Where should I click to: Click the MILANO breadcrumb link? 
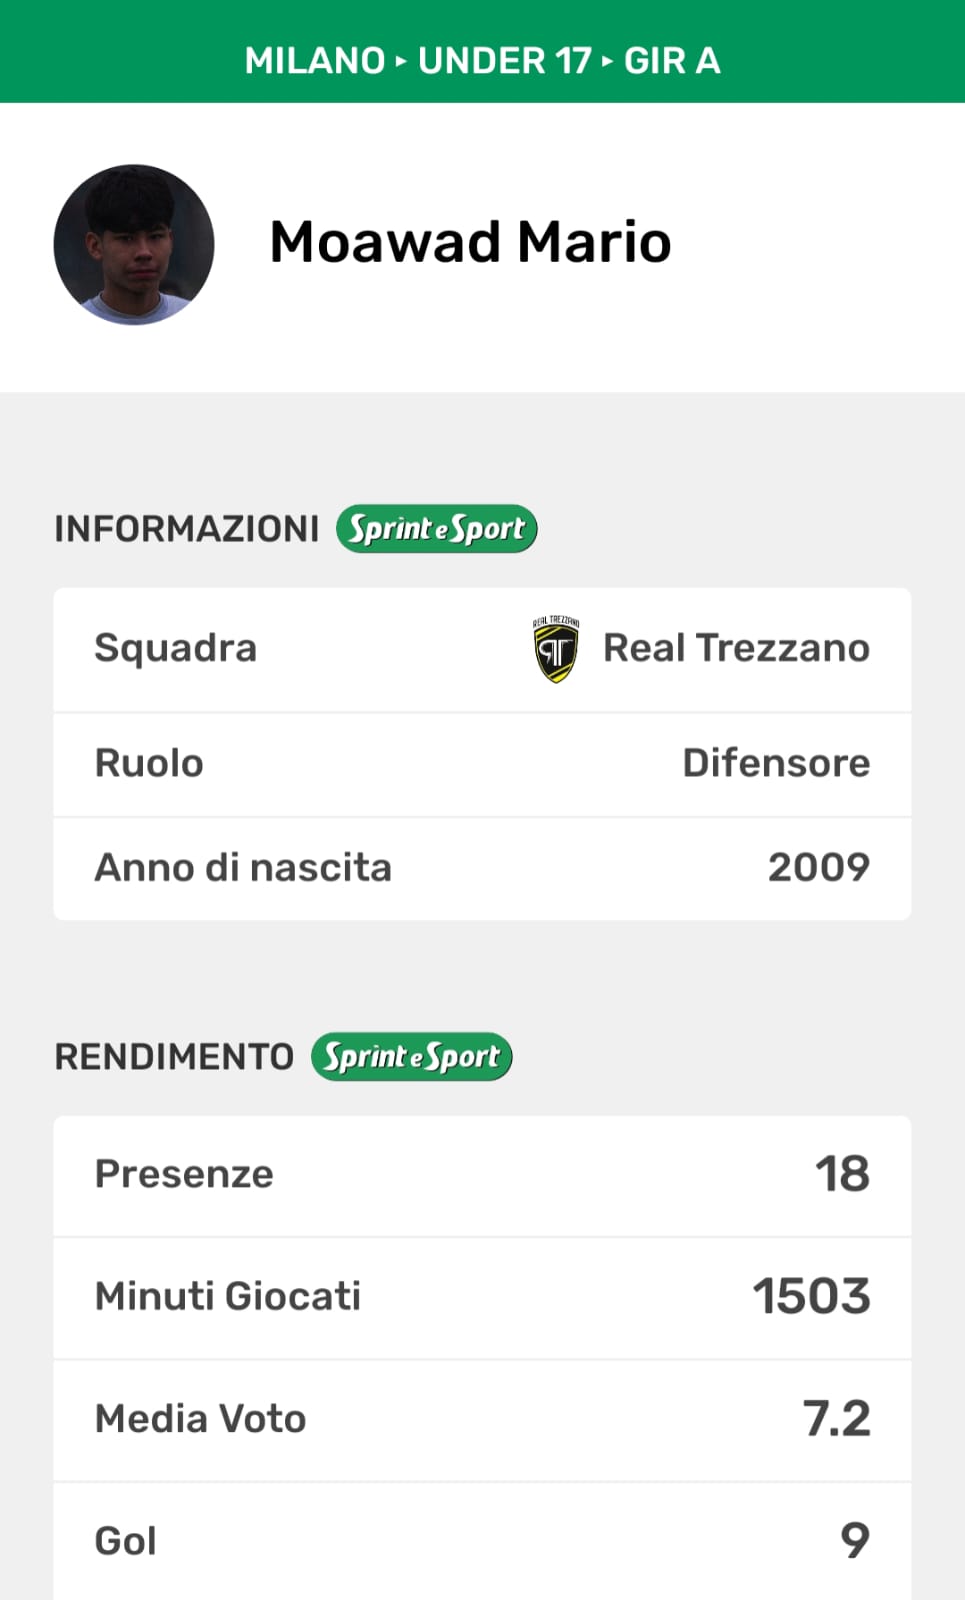[x=315, y=61]
